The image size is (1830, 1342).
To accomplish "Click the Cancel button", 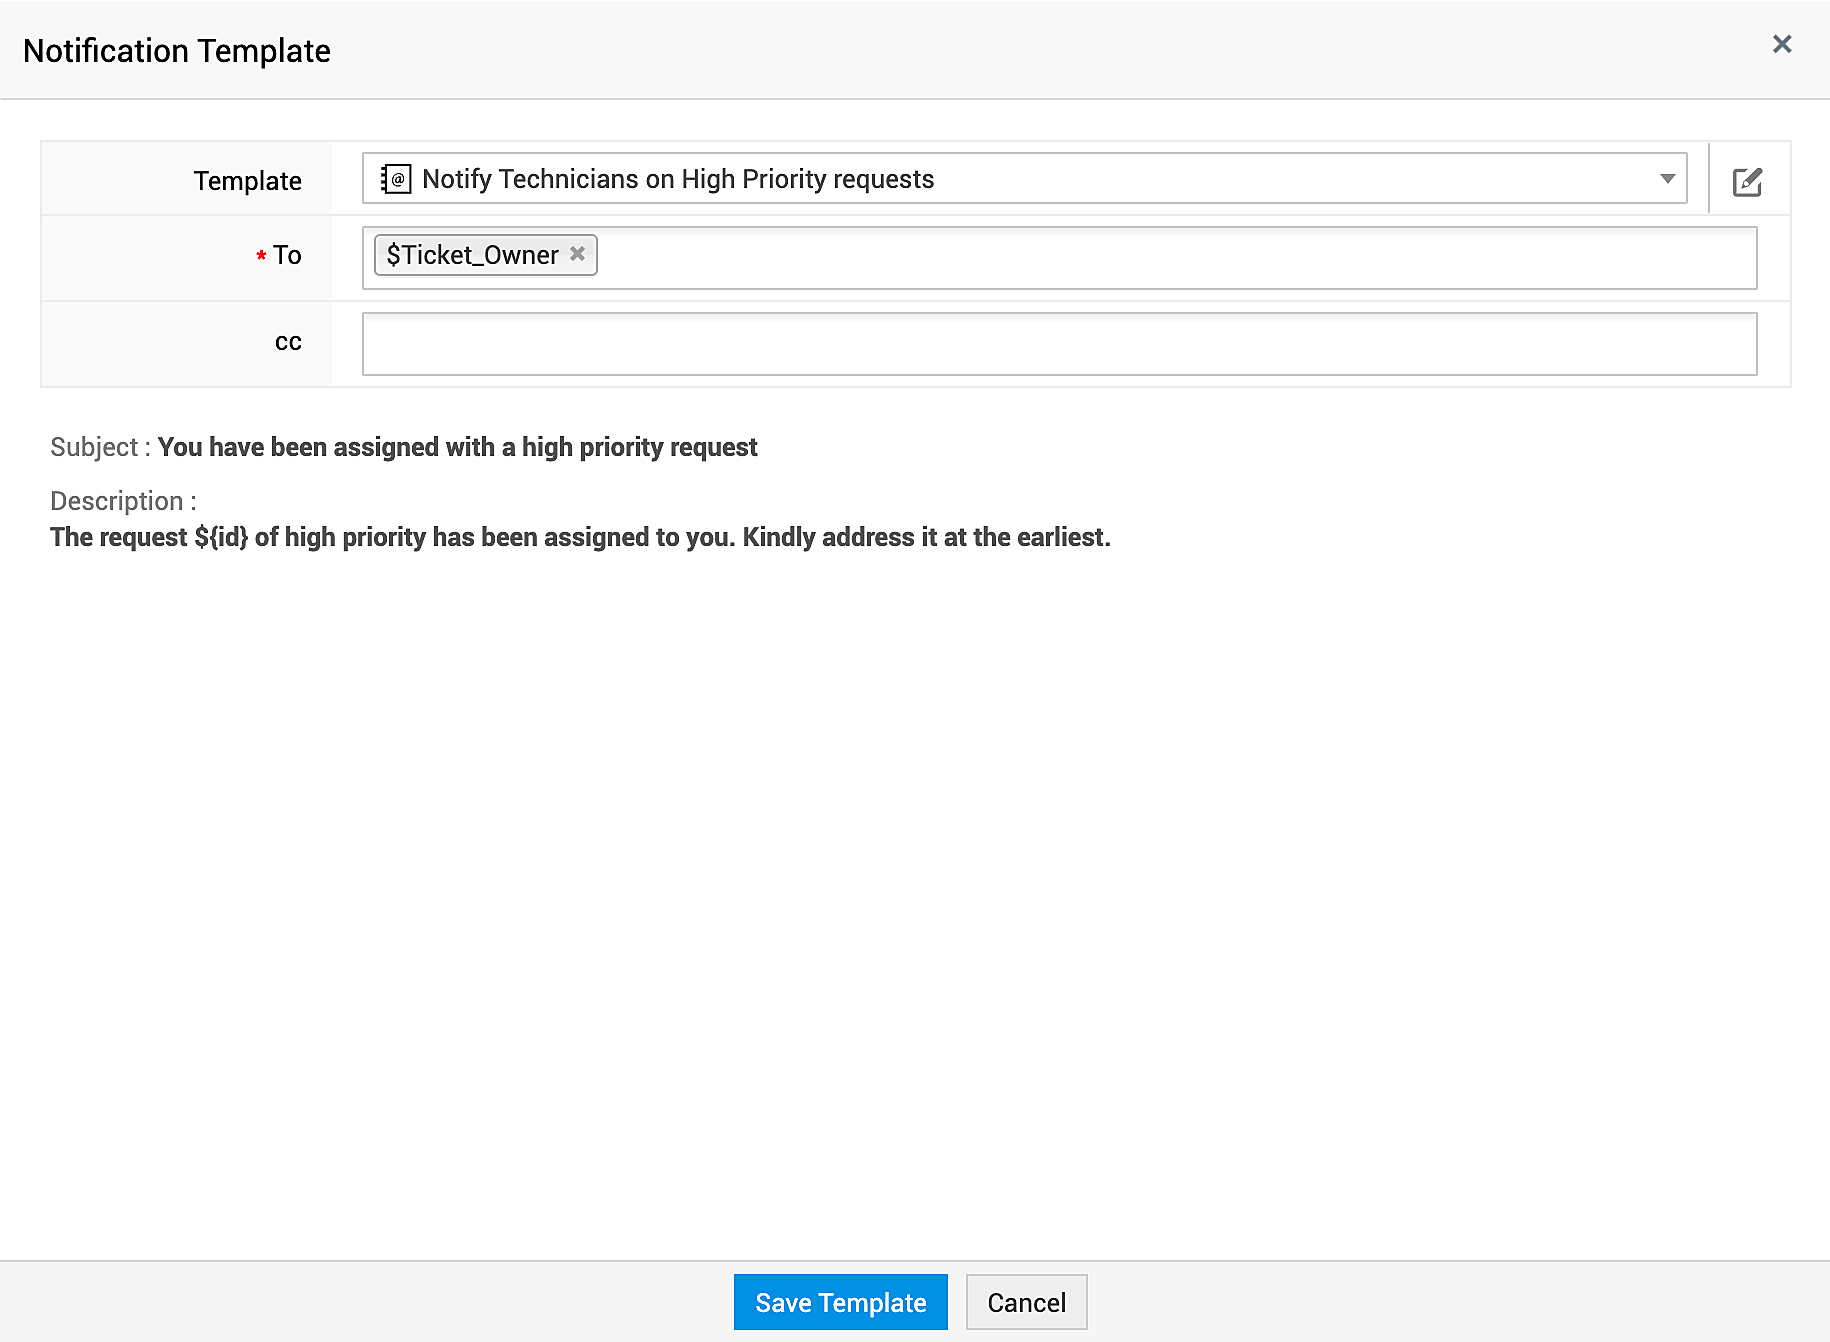I will click(x=1026, y=1302).
